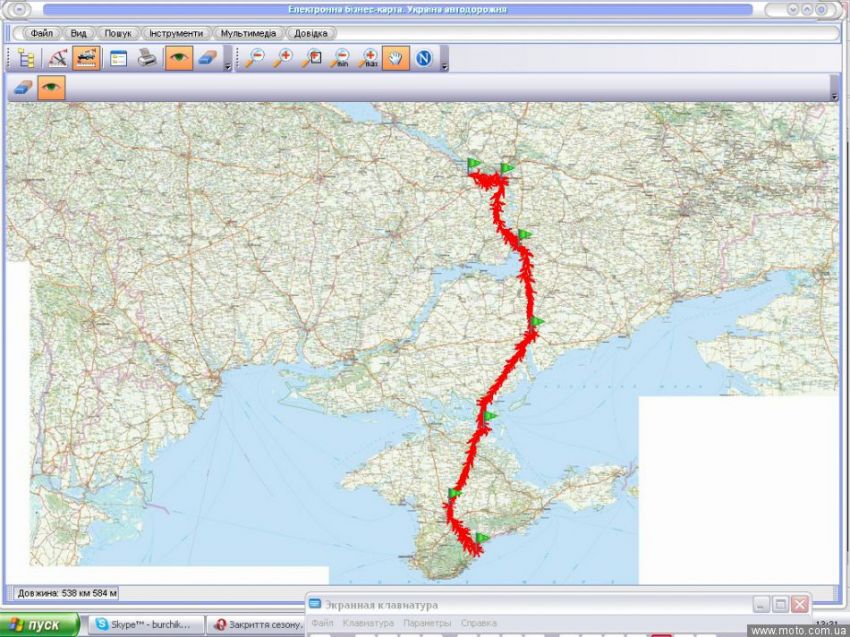Viewport: 850px width, 637px height.
Task: Open Параметры menu in on-screen keyboard window
Action: 427,623
